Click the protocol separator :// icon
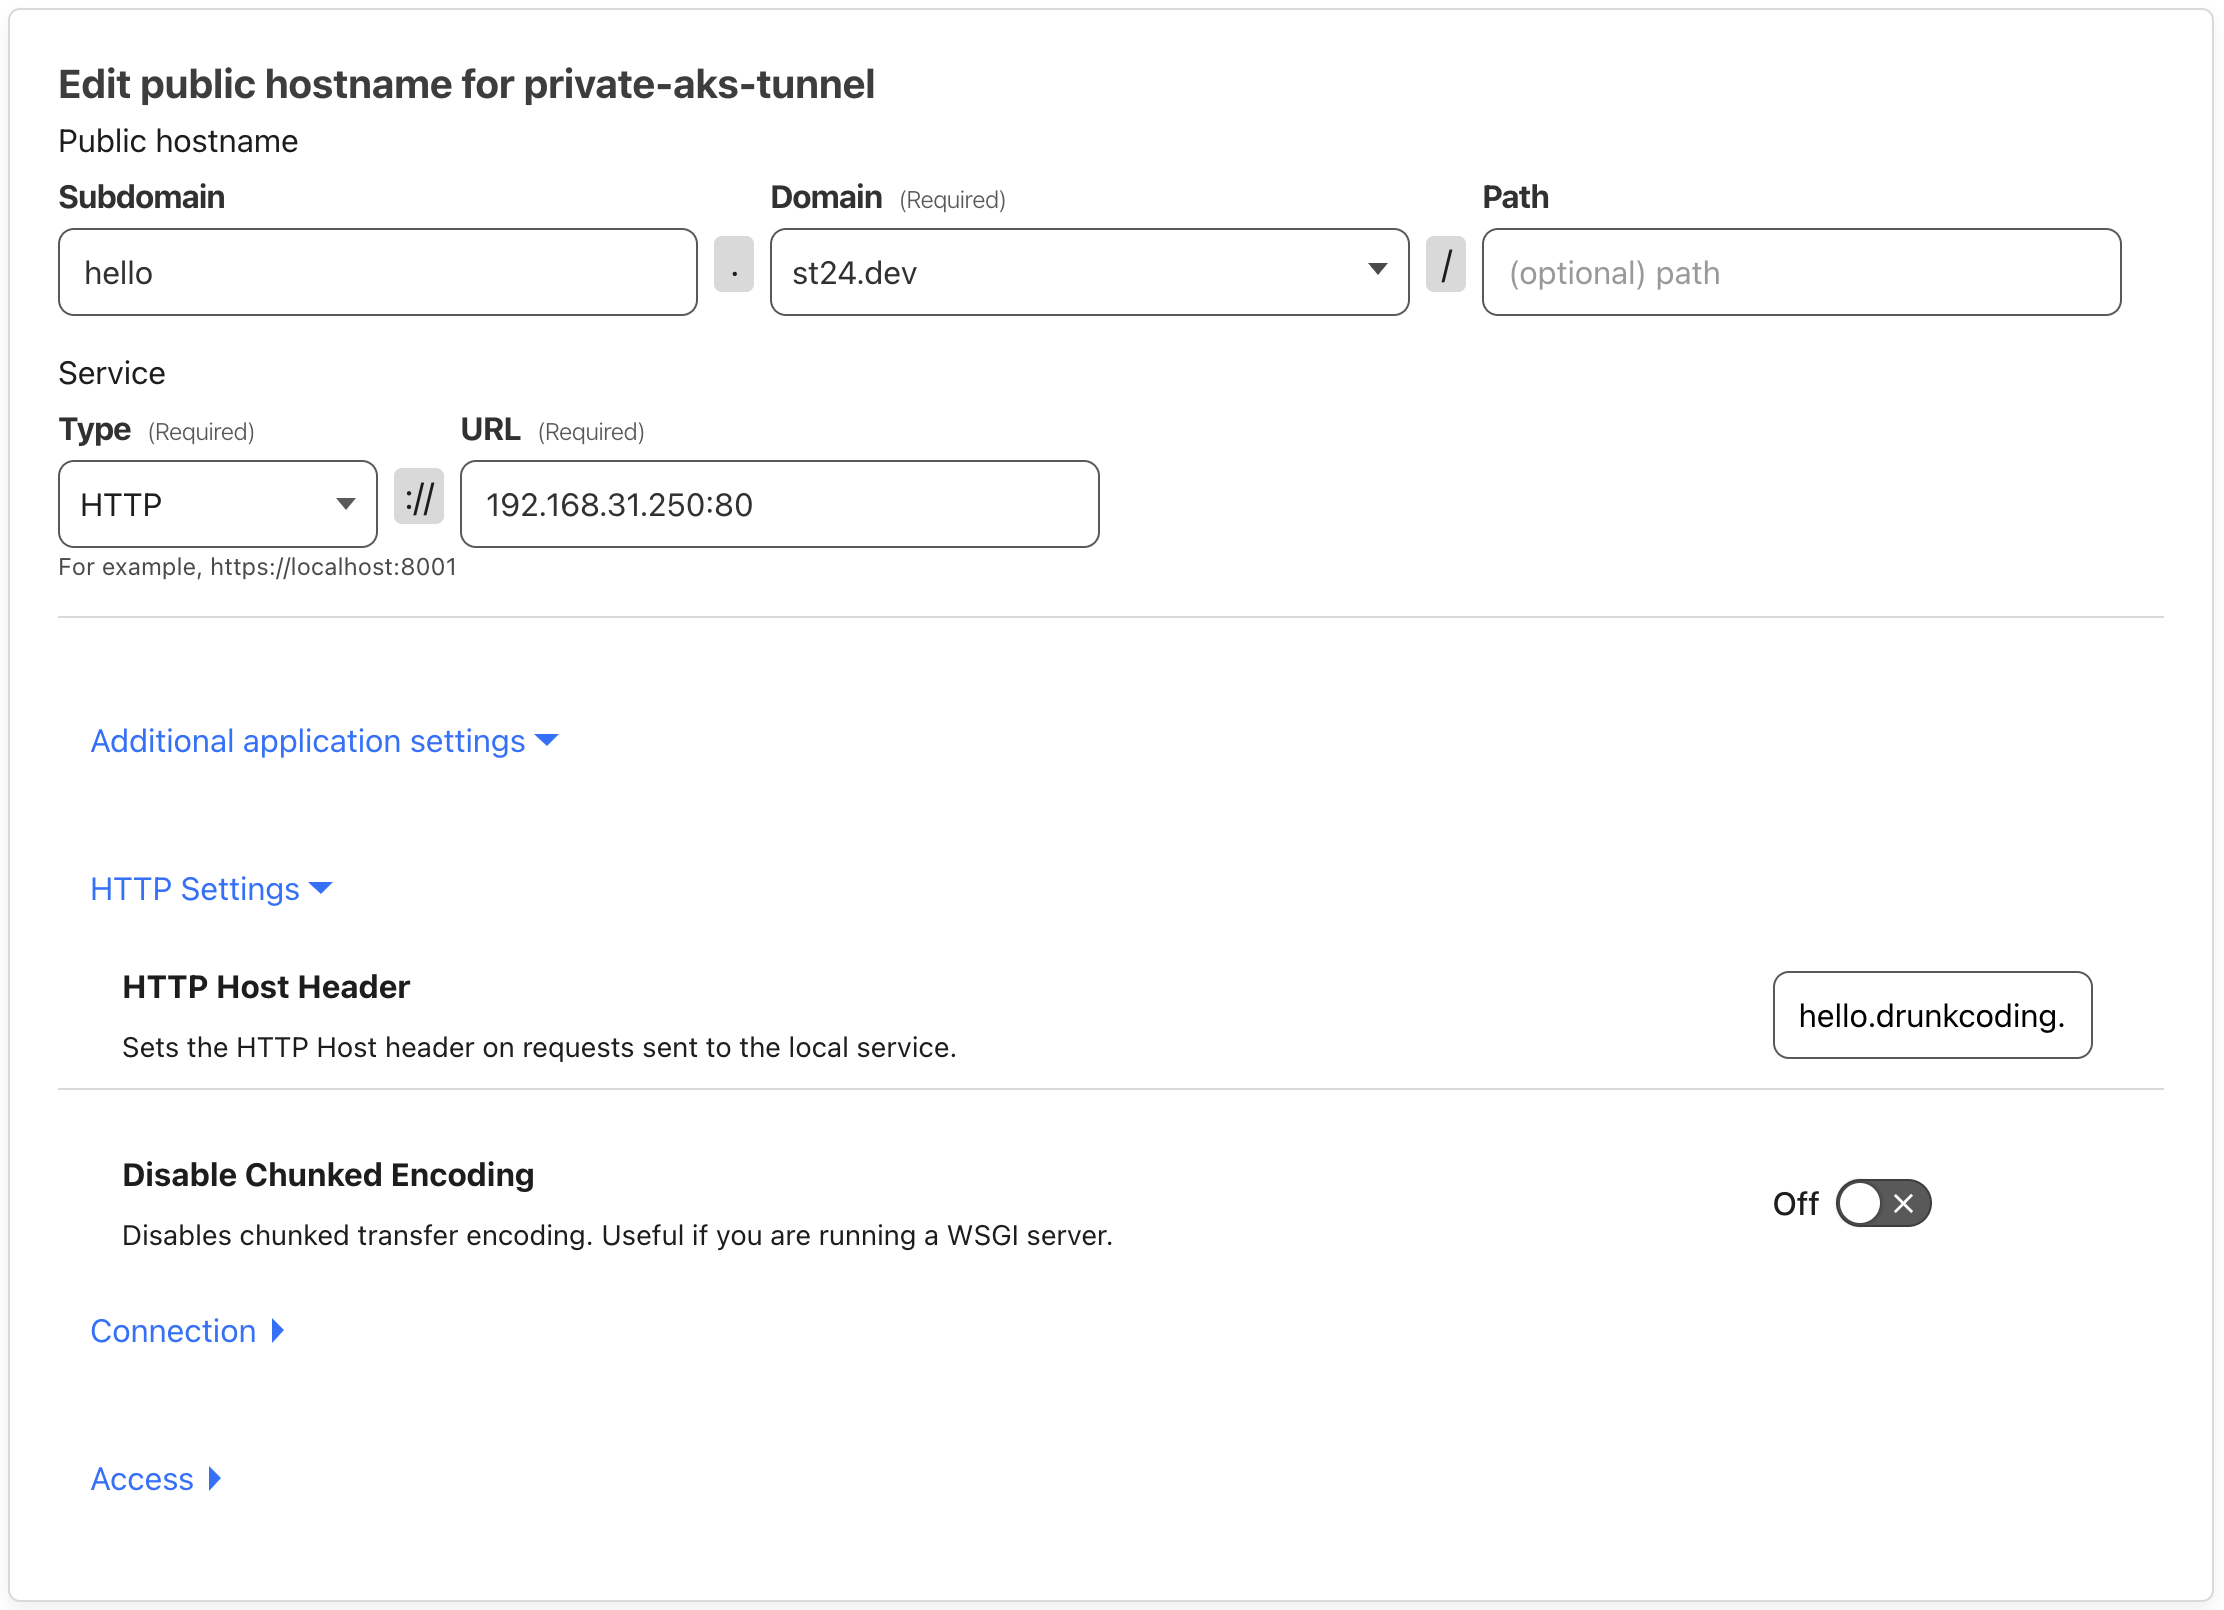 (420, 503)
